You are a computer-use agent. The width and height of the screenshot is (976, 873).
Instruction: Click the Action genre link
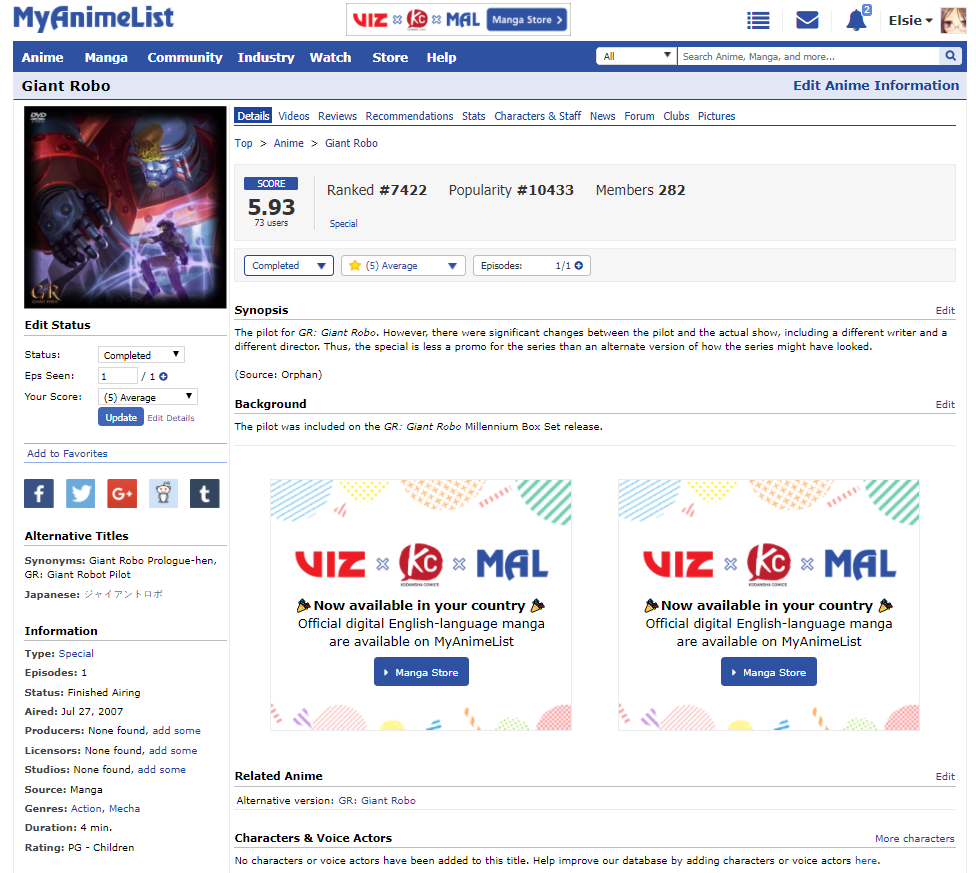pyautogui.click(x=87, y=809)
